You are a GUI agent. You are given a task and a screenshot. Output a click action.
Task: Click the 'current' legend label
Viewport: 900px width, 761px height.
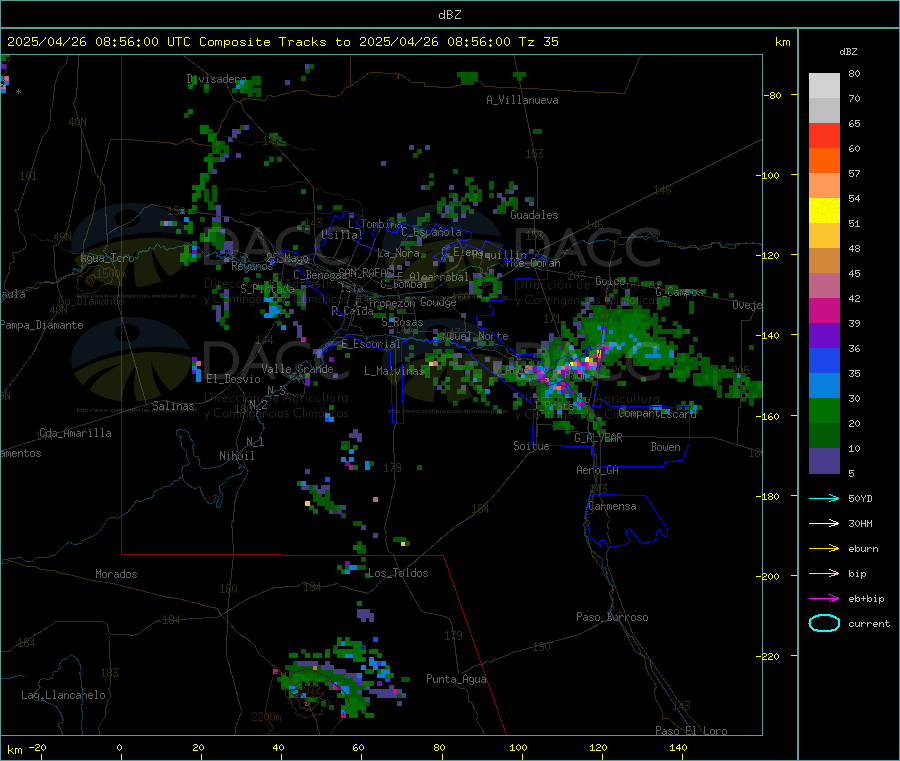tap(869, 624)
